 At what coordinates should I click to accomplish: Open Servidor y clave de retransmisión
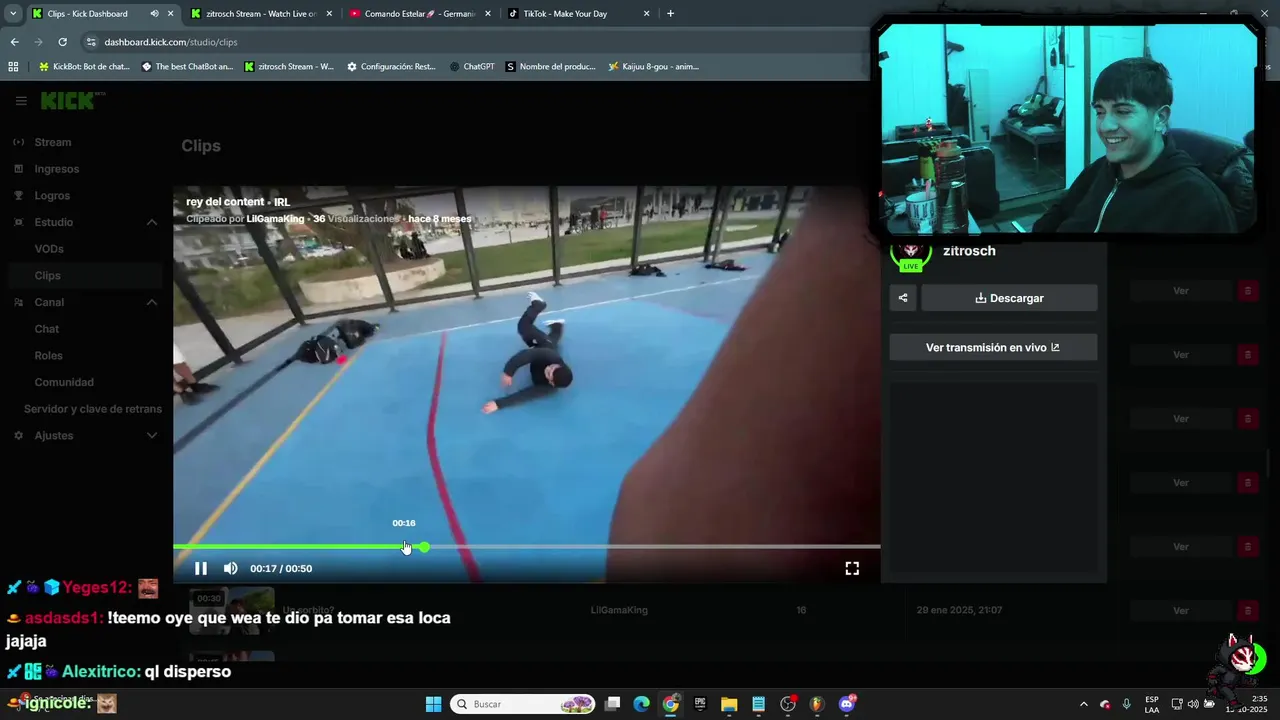[93, 409]
